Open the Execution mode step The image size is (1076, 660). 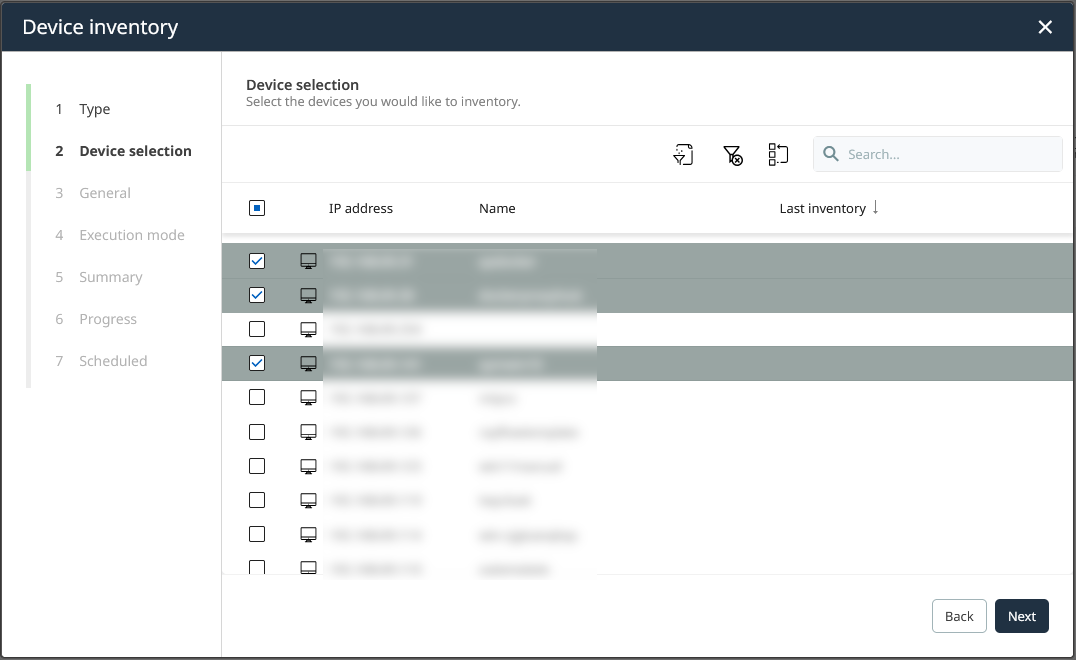132,235
